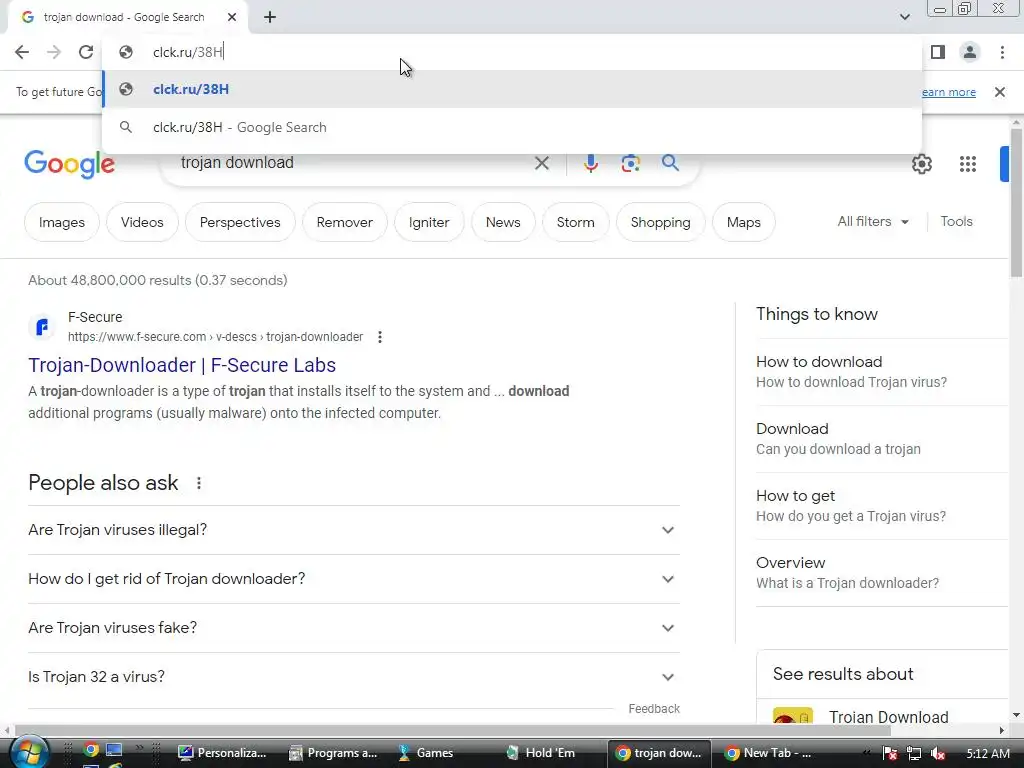Dismiss the notification bar with X

click(x=999, y=92)
